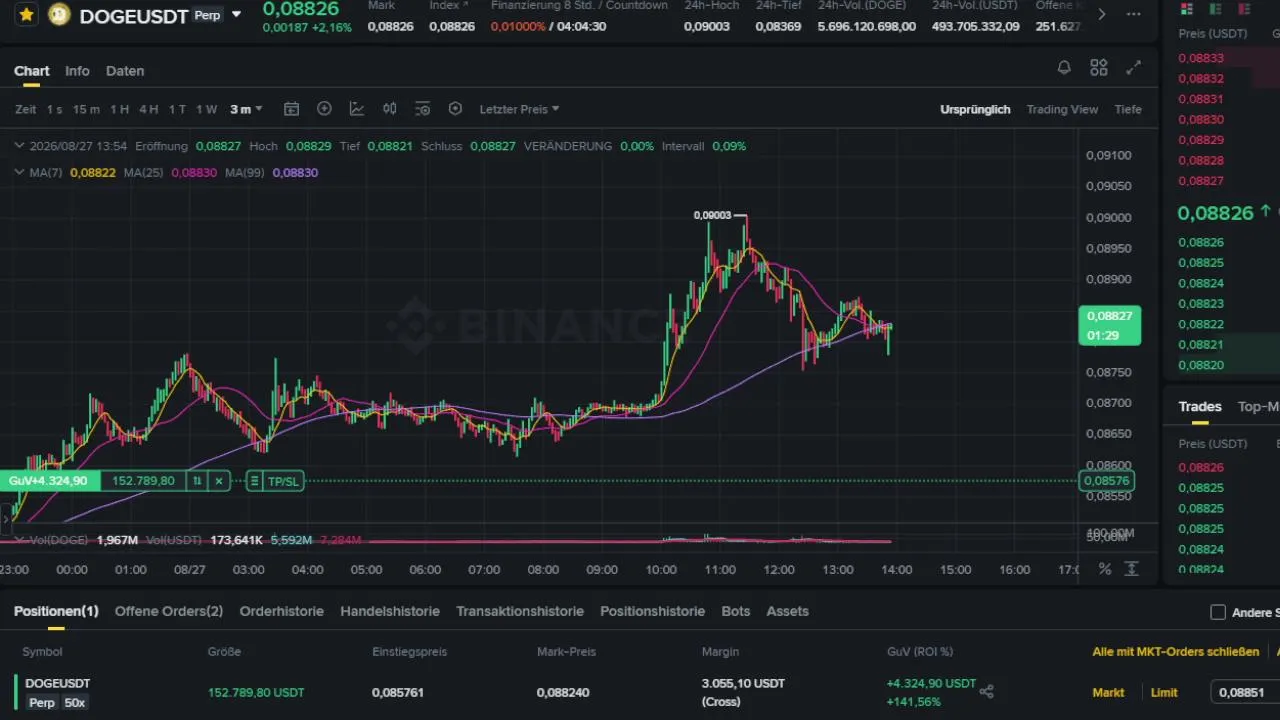Open the Chart tab
1280x720 pixels.
pyautogui.click(x=32, y=71)
